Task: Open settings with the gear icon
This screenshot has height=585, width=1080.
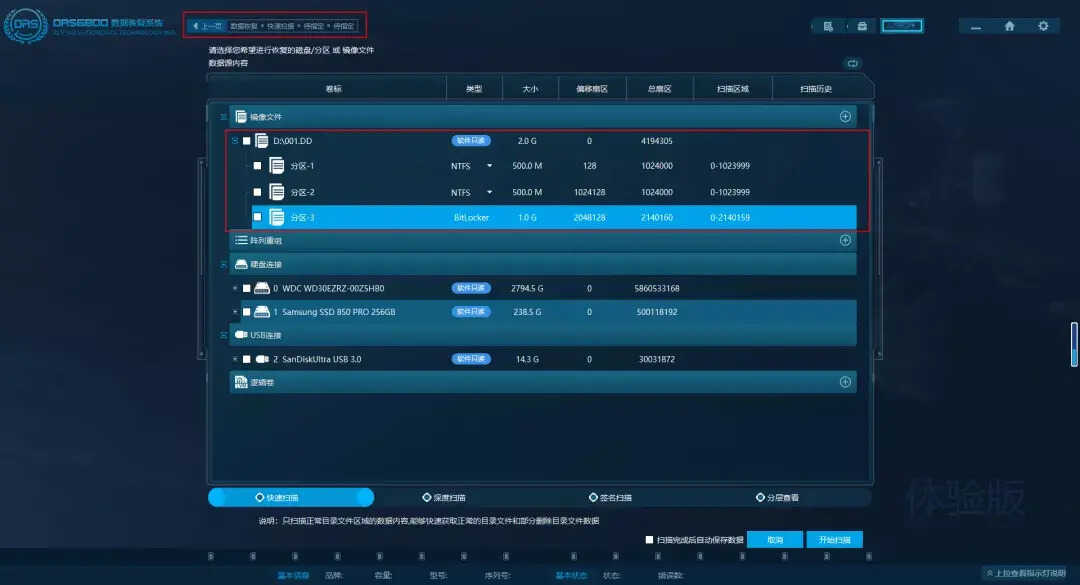Action: tap(1043, 26)
